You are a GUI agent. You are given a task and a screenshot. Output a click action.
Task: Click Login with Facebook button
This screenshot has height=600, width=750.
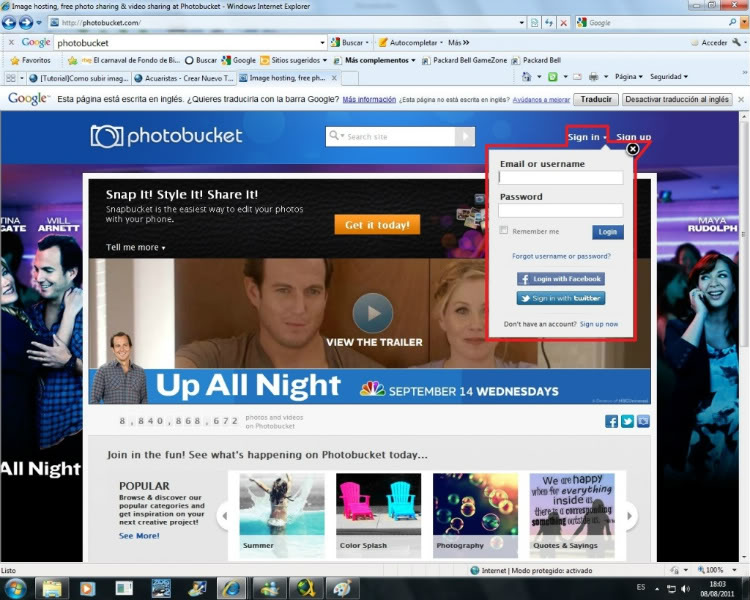(561, 279)
